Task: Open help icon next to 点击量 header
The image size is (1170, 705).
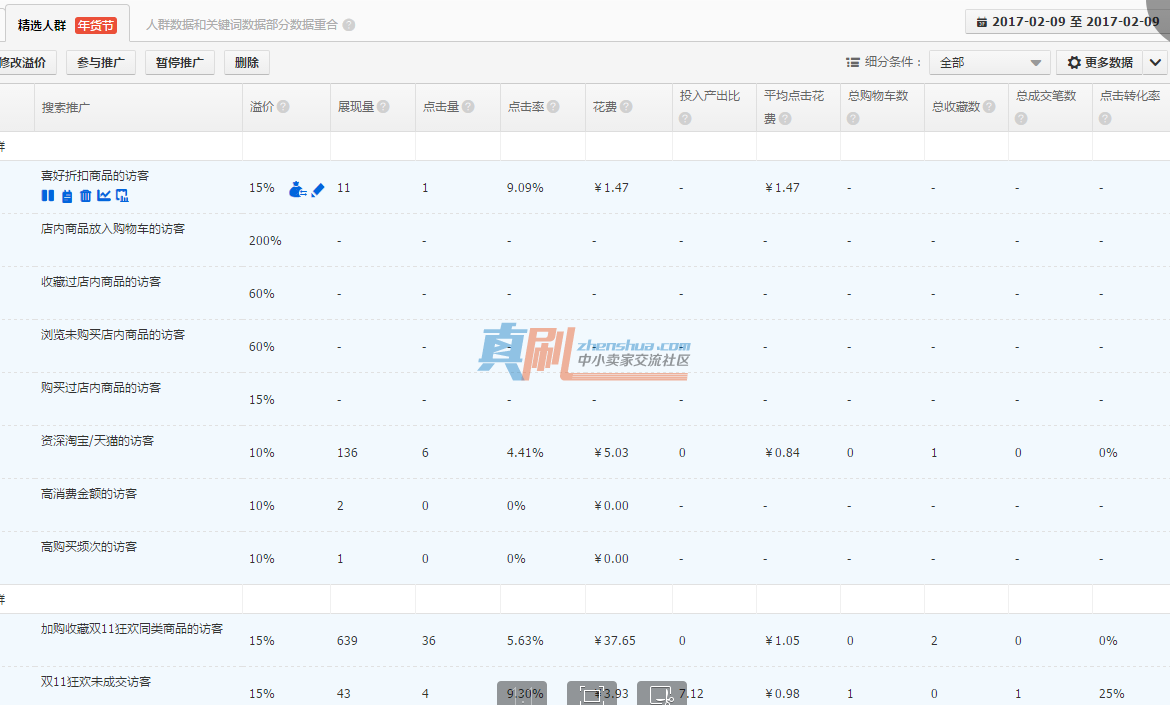Action: pyautogui.click(x=468, y=107)
